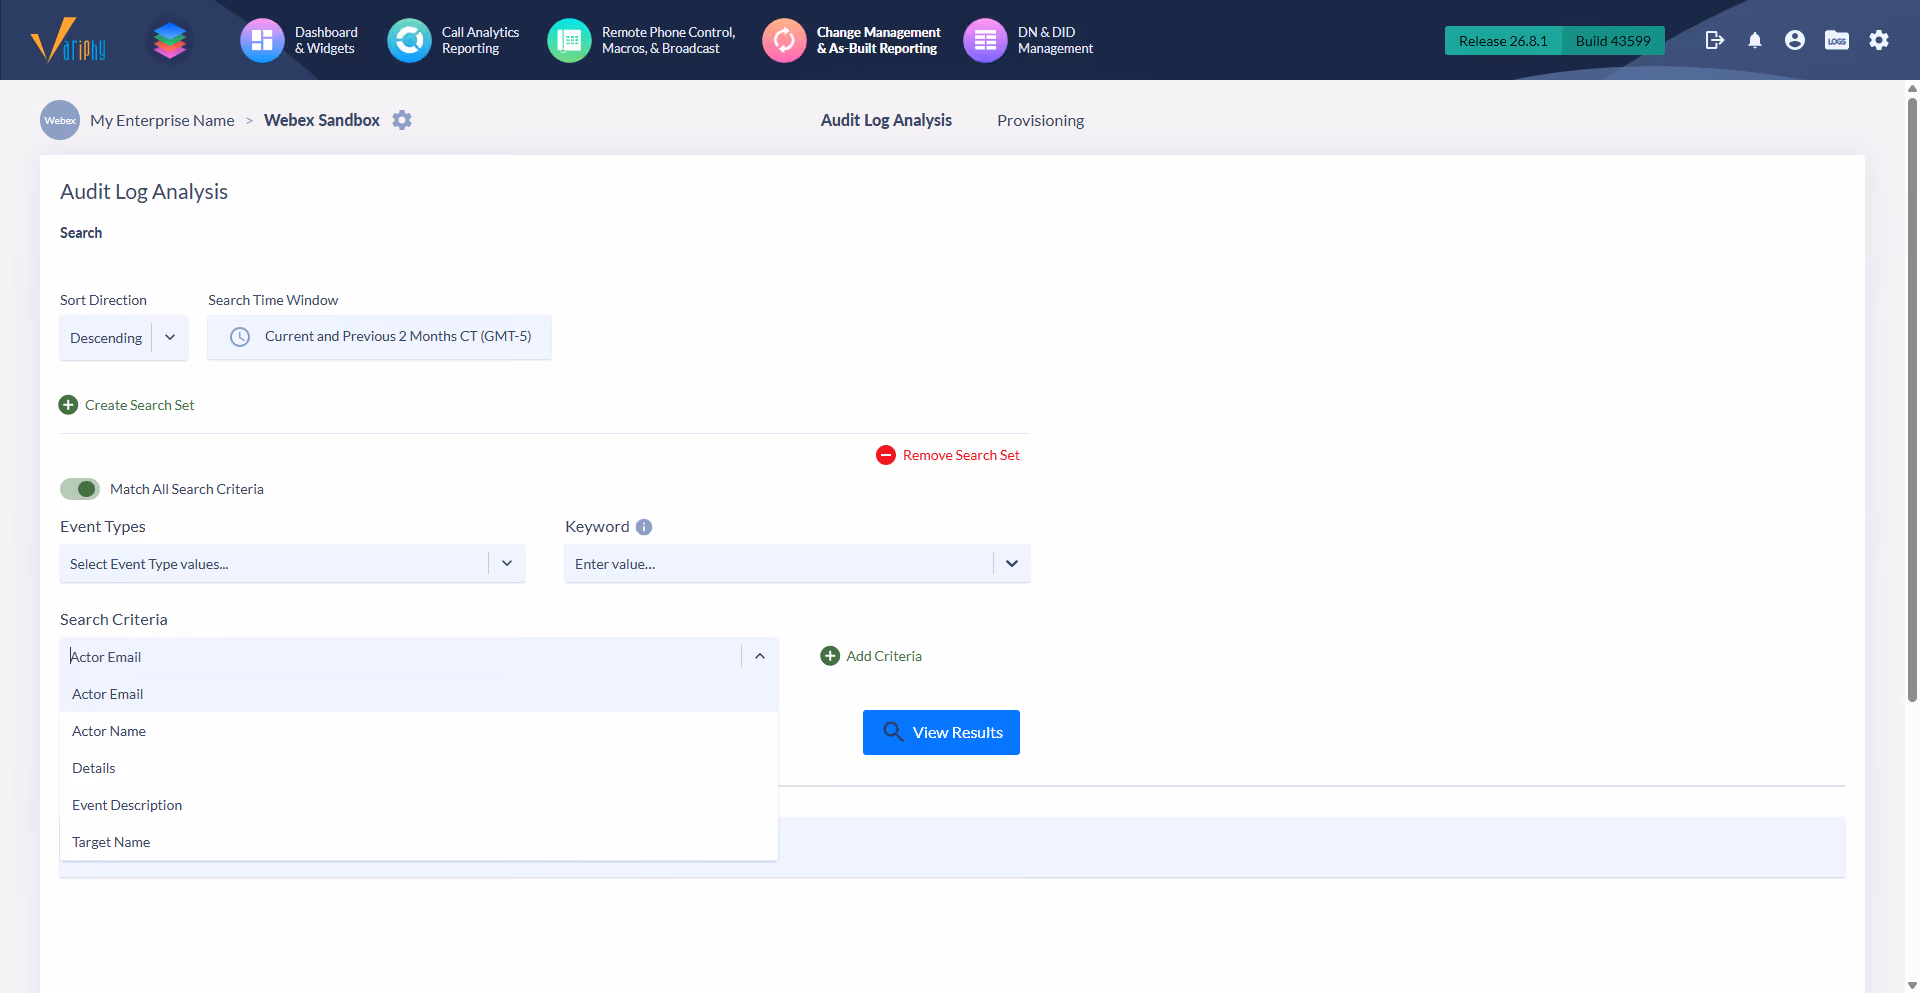Open the Event Types dropdown
The height and width of the screenshot is (993, 1920).
point(292,564)
